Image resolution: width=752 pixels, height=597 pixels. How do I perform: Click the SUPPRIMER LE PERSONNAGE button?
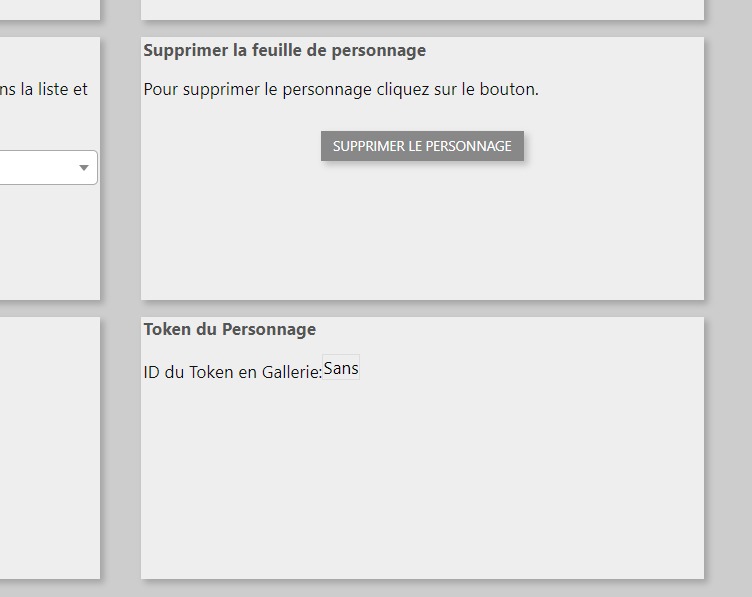tap(422, 146)
